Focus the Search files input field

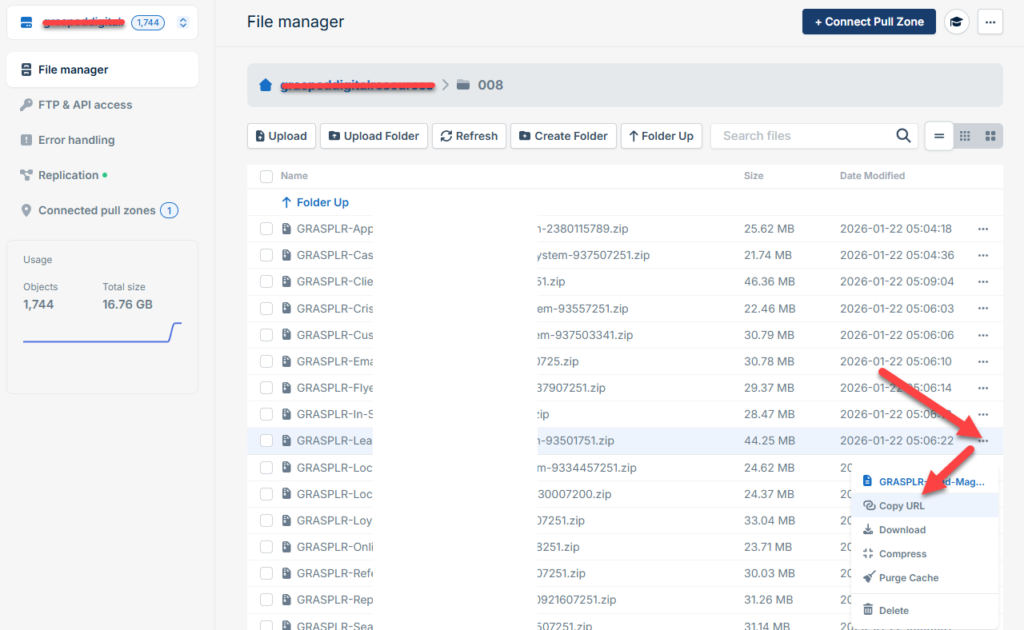tap(800, 136)
